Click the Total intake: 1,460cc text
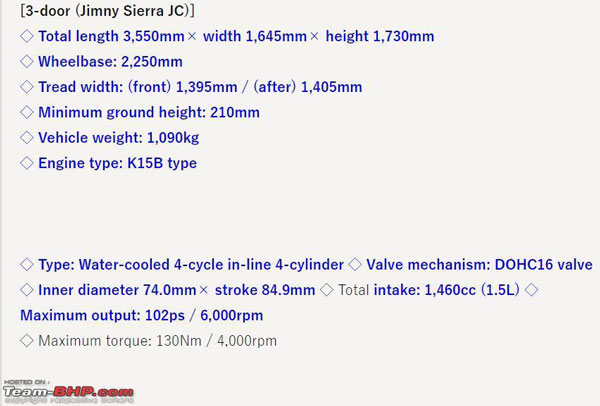600x406 pixels. pyautogui.click(x=429, y=290)
